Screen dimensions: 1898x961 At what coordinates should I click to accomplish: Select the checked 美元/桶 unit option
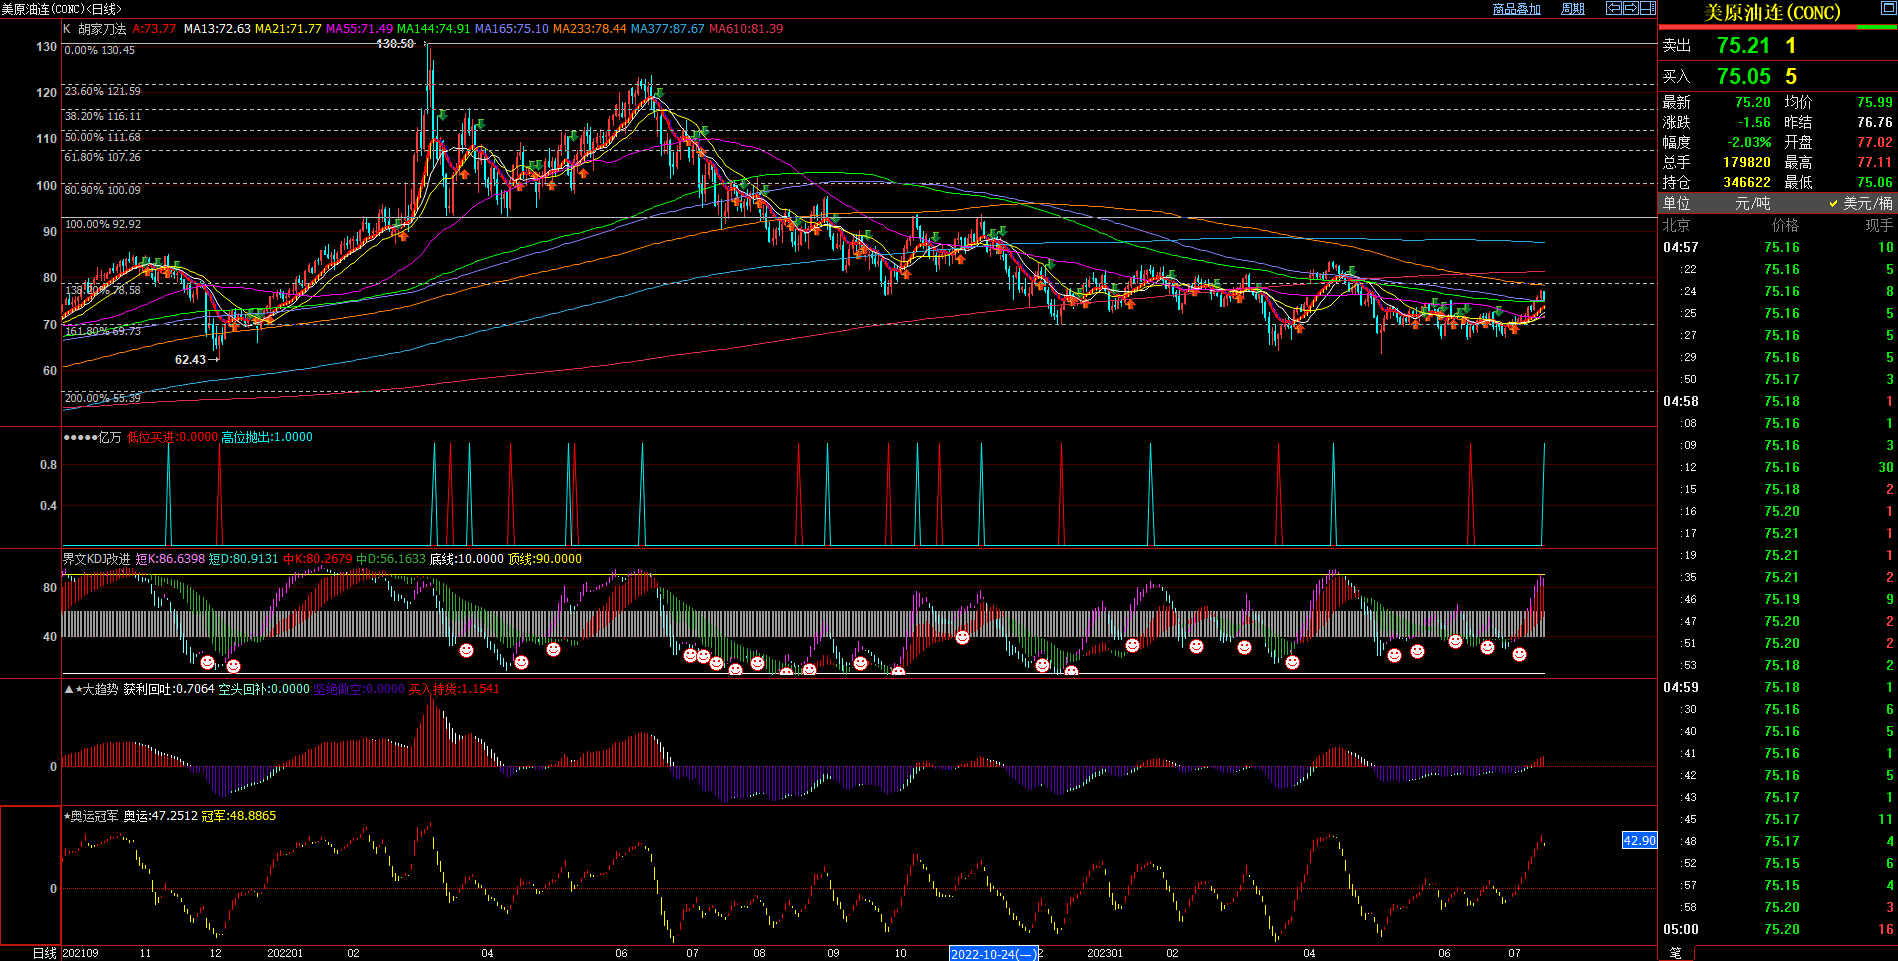tap(1860, 203)
